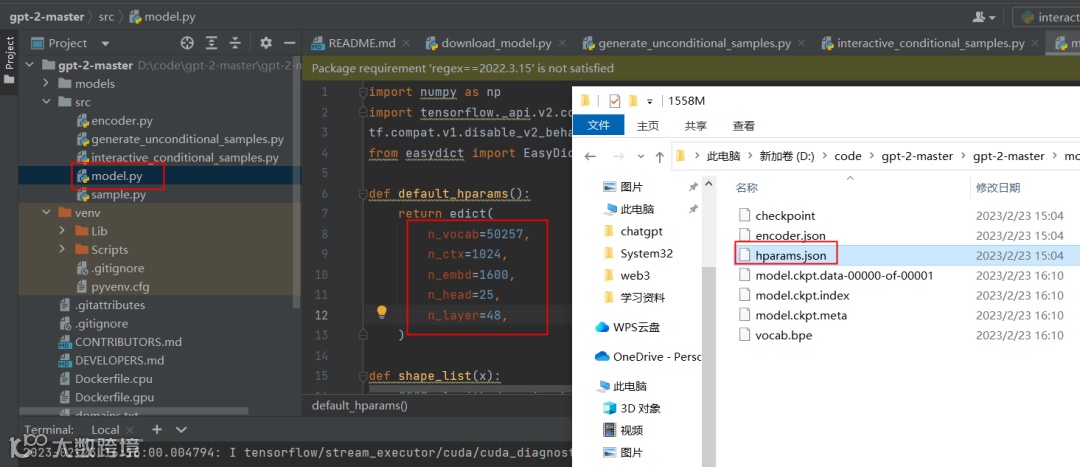1080x467 pixels.
Task: Select generate_unconditional_samples.py in the project tree
Action: click(187, 139)
